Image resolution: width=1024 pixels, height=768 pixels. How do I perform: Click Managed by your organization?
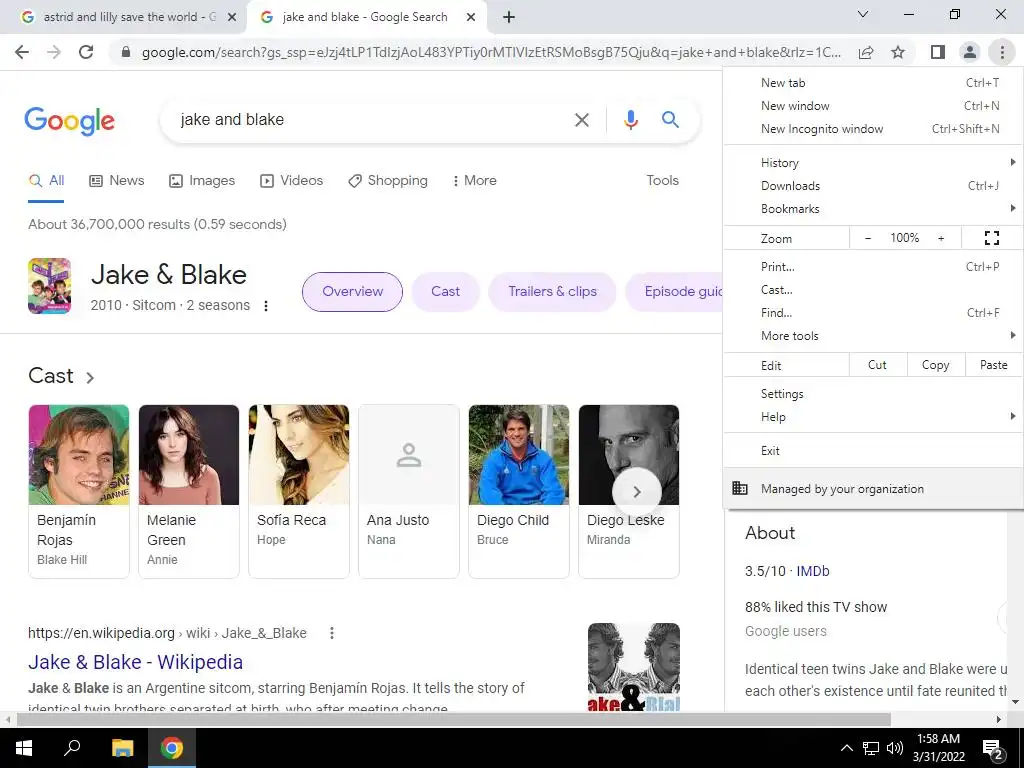(x=872, y=488)
